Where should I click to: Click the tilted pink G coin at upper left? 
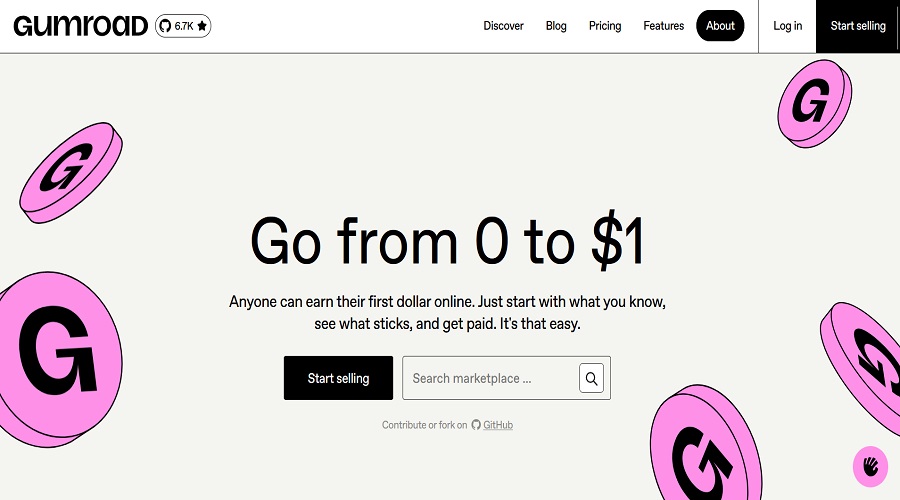point(70,170)
